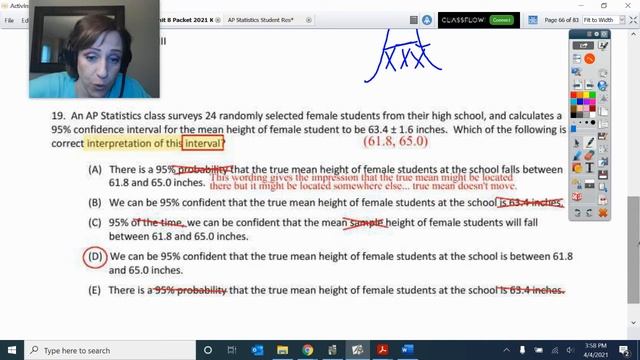Open the Windows Start menu
Viewport: 640px width, 360px height.
[x=12, y=350]
